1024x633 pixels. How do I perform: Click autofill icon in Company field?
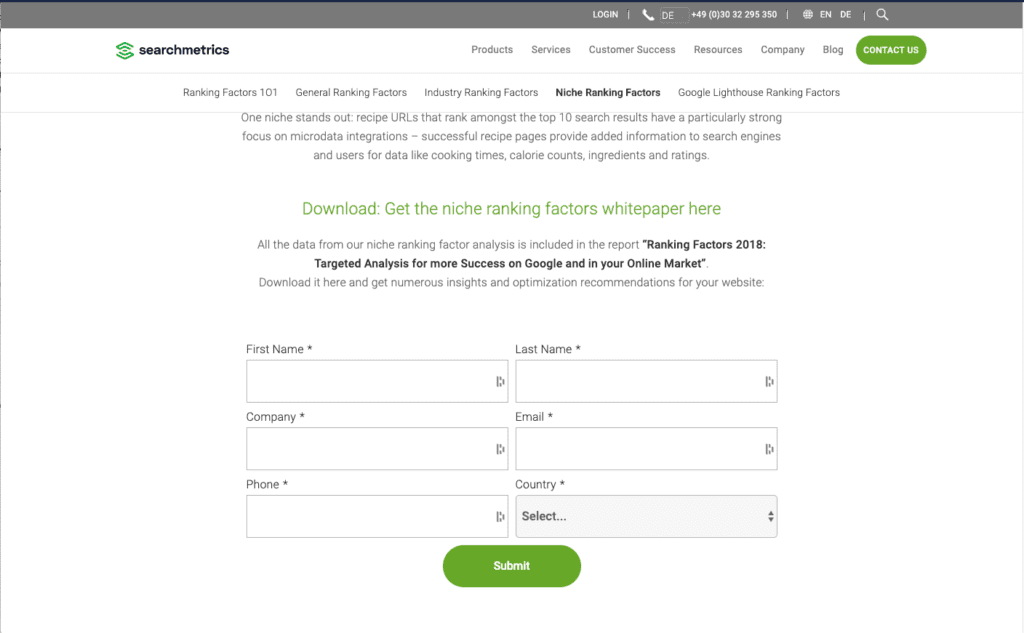click(500, 449)
